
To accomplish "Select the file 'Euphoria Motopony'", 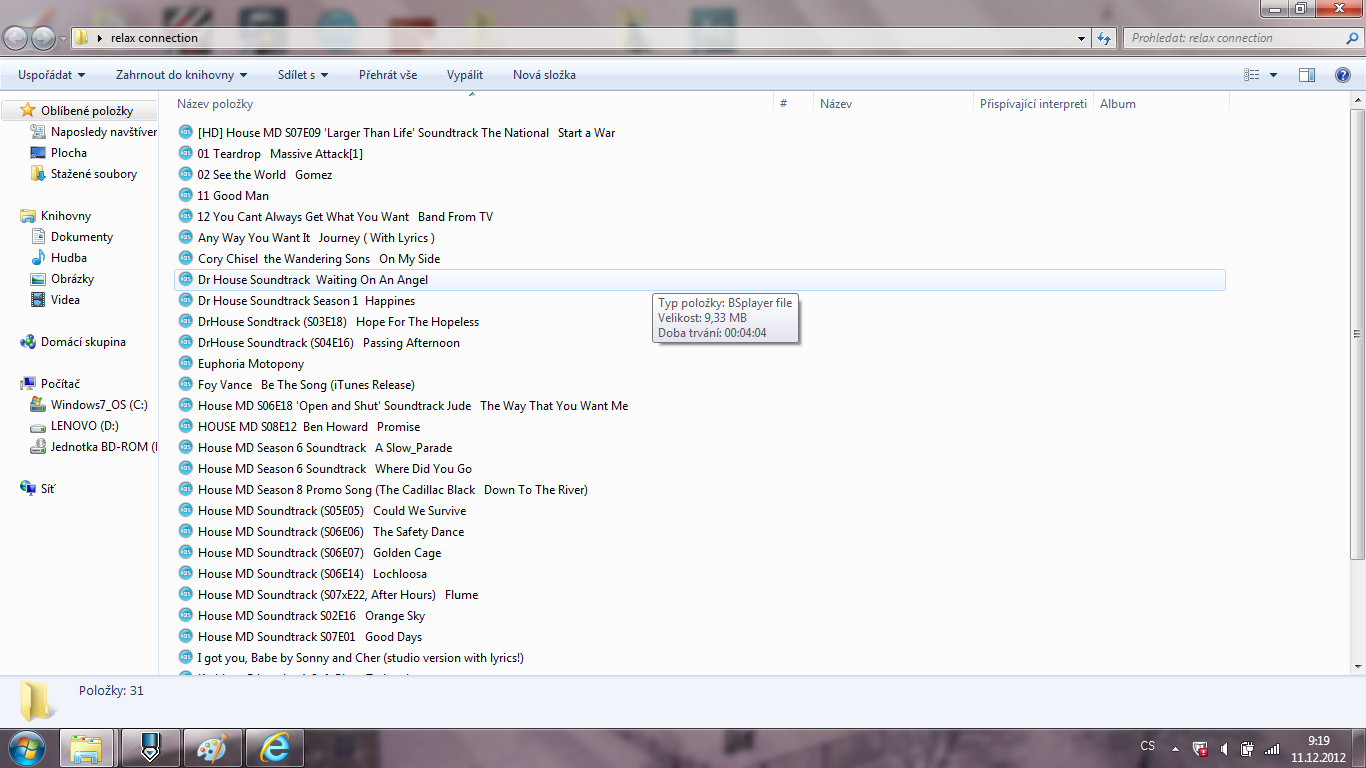I will coord(251,364).
